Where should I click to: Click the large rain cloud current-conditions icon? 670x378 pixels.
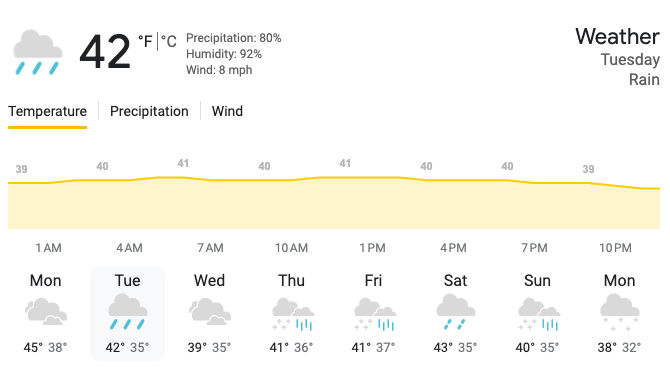point(38,52)
